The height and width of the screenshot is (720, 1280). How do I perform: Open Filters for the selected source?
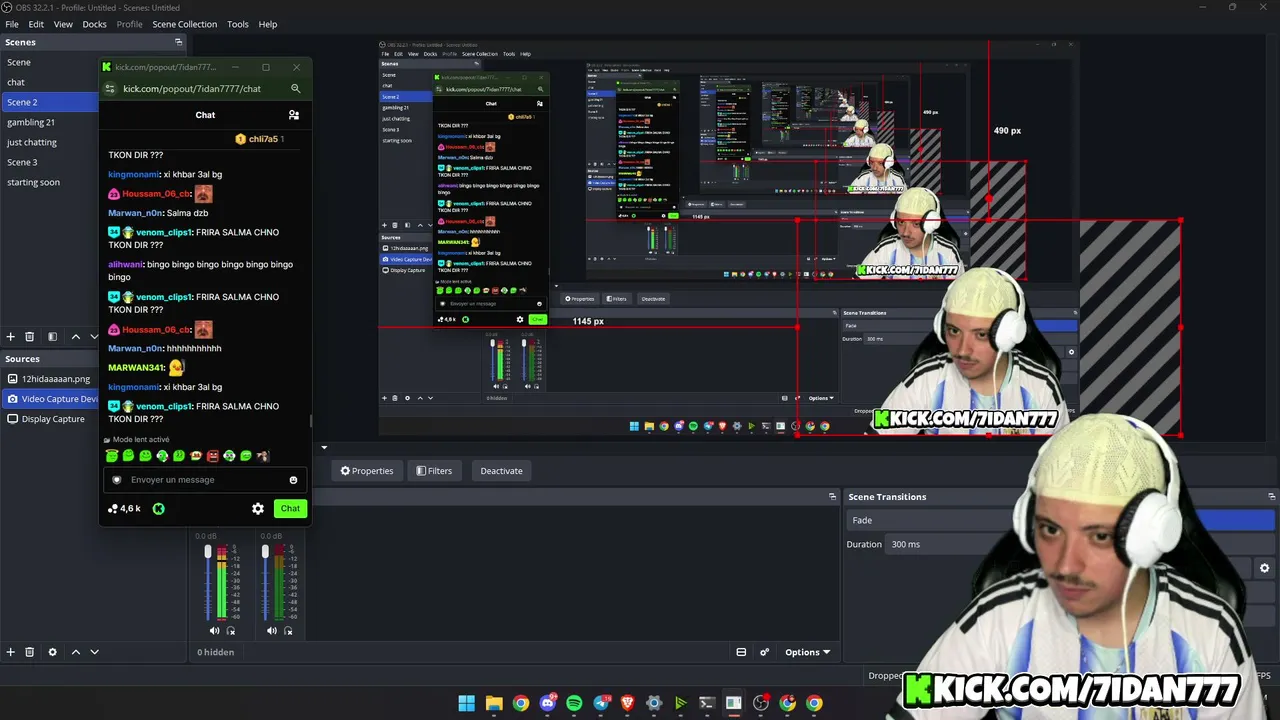[434, 471]
